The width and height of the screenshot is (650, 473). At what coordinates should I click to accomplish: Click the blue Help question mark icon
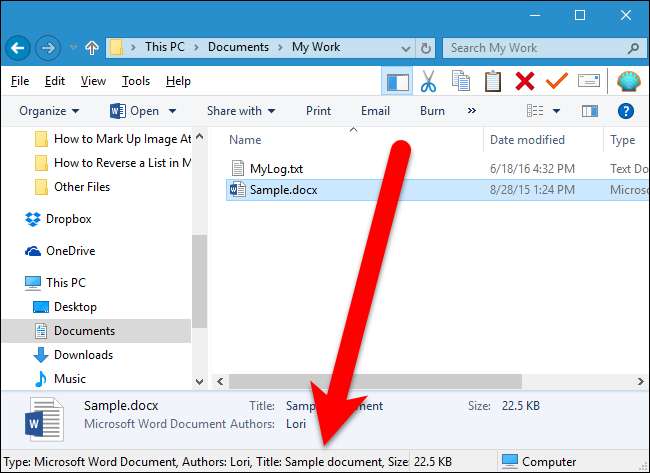coord(626,111)
